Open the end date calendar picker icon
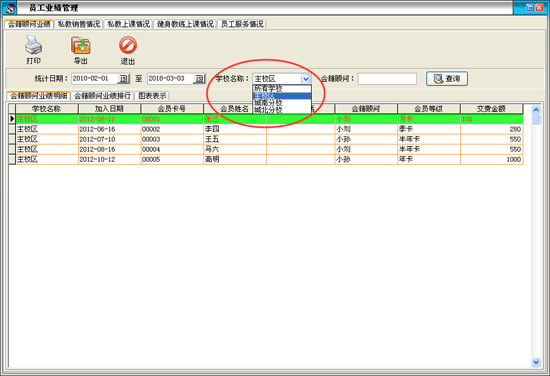The width and height of the screenshot is (550, 376). point(199,79)
